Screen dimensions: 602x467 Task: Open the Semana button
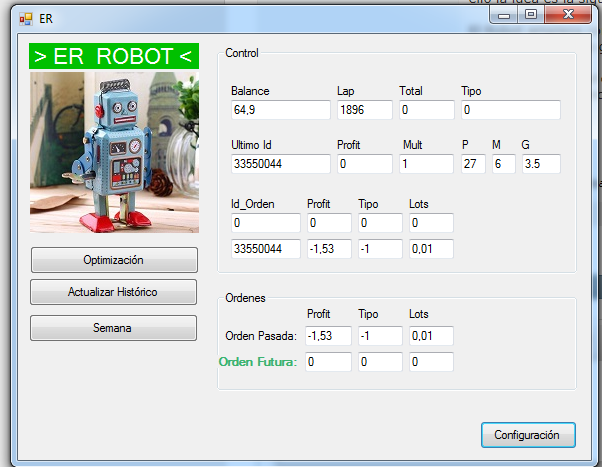pos(113,328)
